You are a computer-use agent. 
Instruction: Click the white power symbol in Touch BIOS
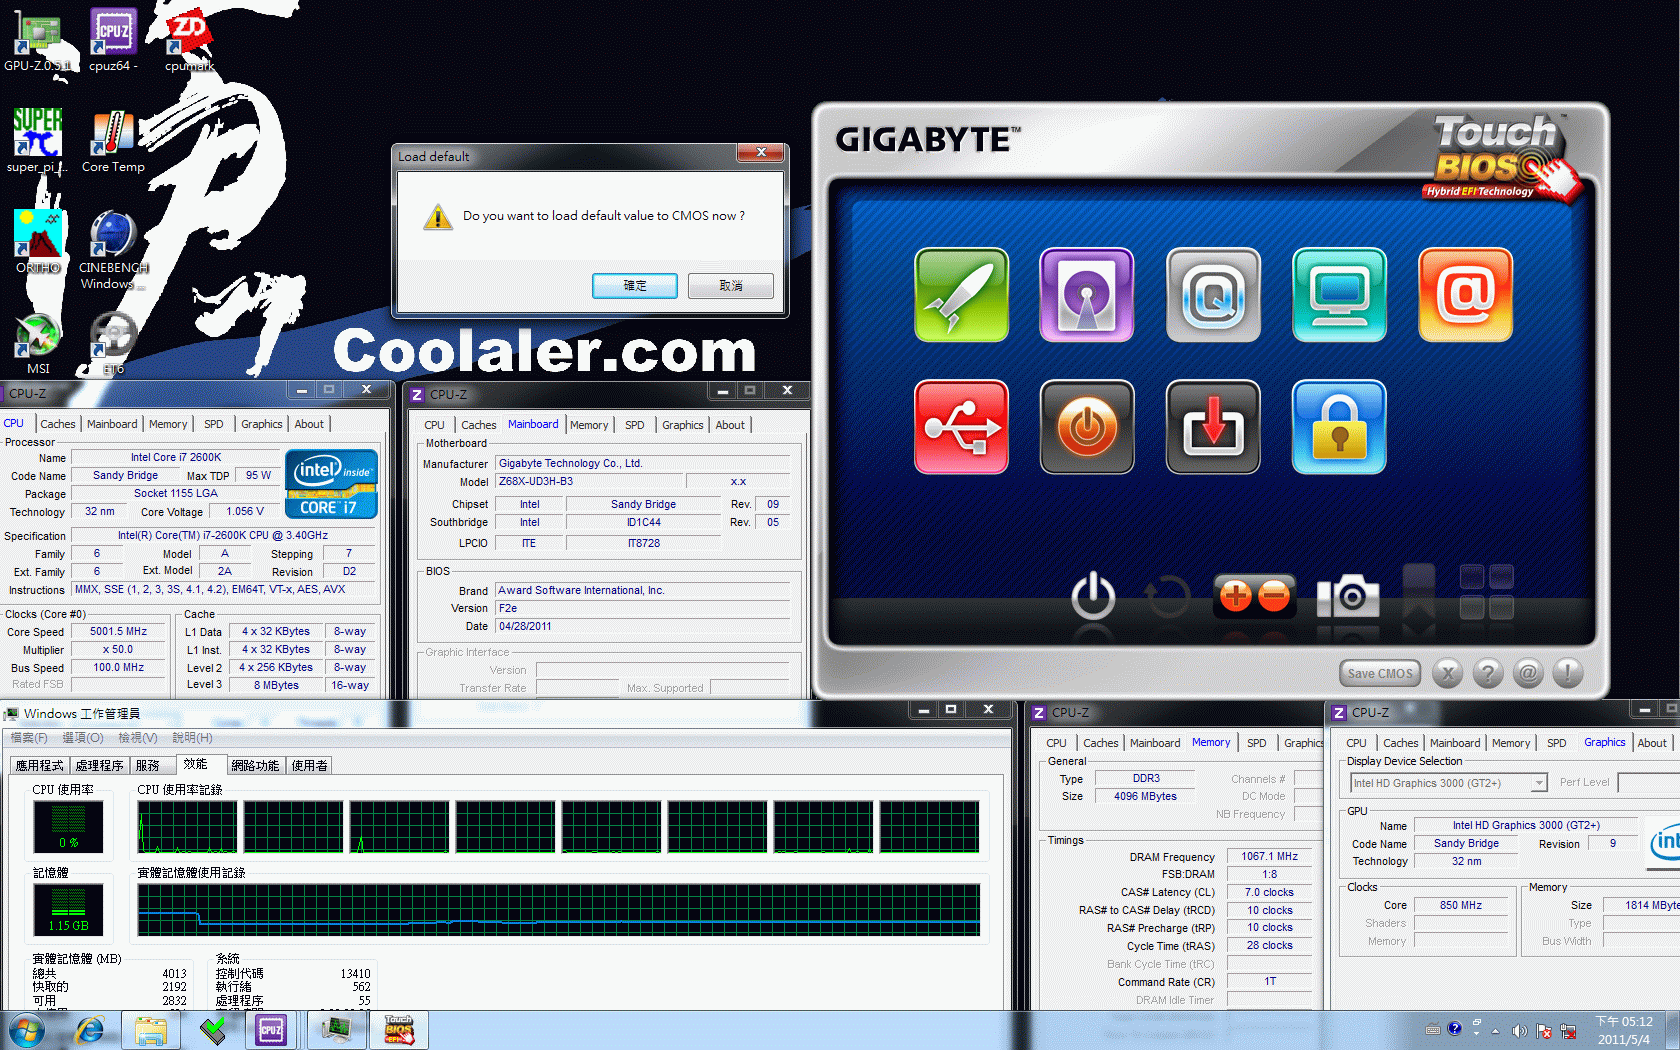(1093, 595)
